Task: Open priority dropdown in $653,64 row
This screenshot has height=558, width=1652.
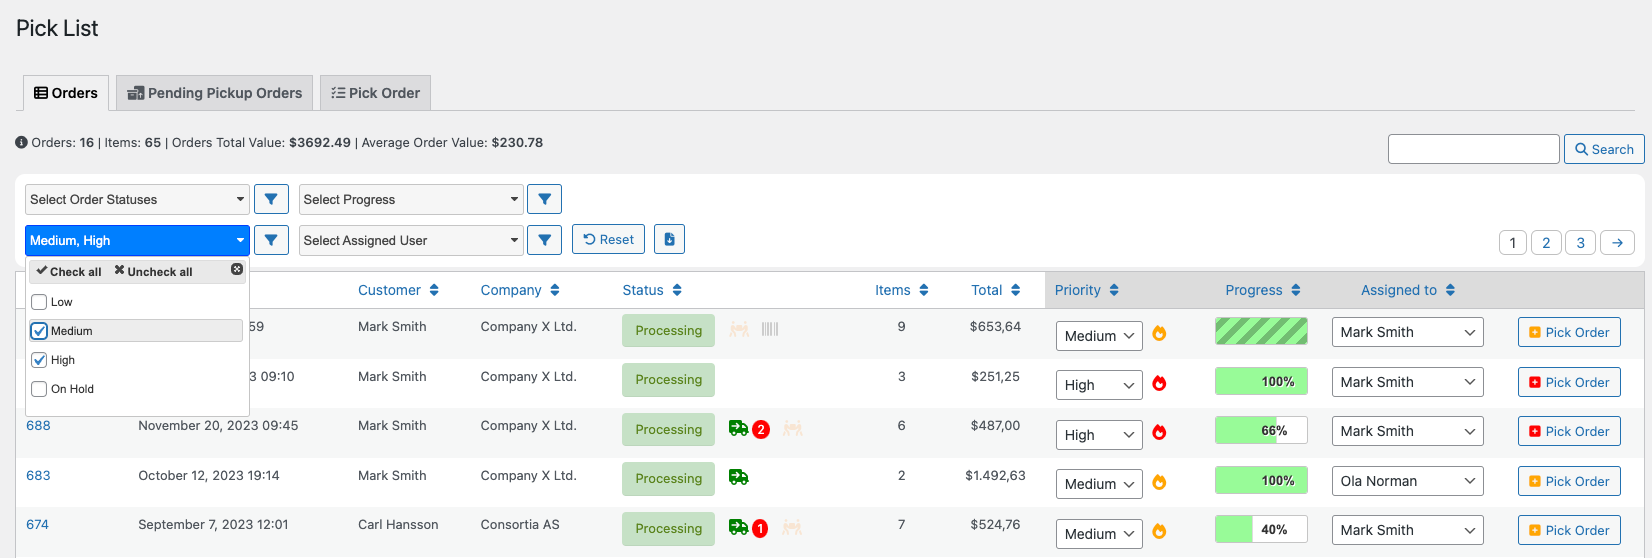Action: click(x=1099, y=336)
